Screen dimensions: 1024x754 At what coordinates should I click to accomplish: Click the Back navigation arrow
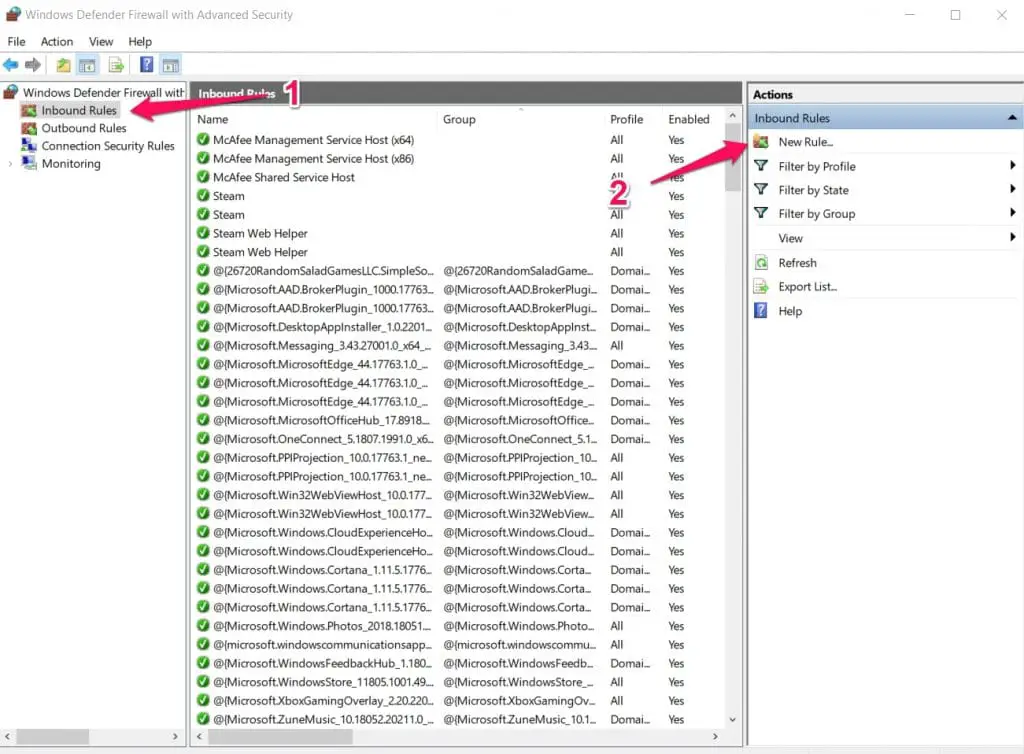11,64
